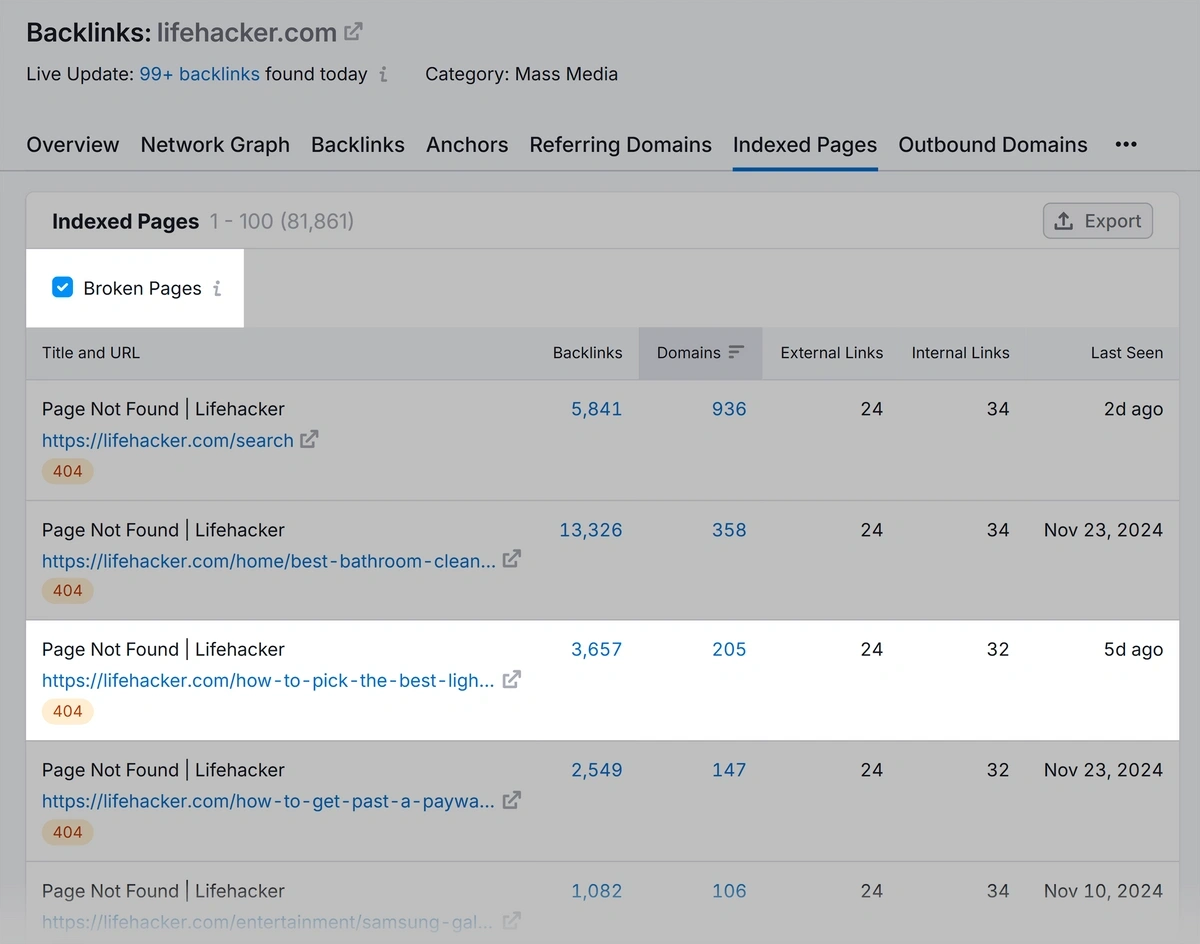This screenshot has height=944, width=1200.
Task: Open the lifehacker.com domain link in the title
Action: 247,32
